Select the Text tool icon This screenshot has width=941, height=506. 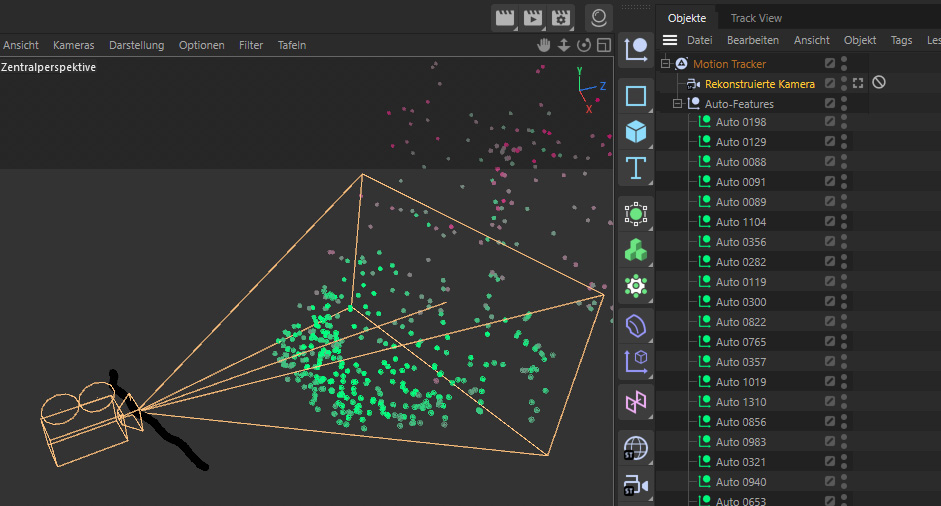636,168
